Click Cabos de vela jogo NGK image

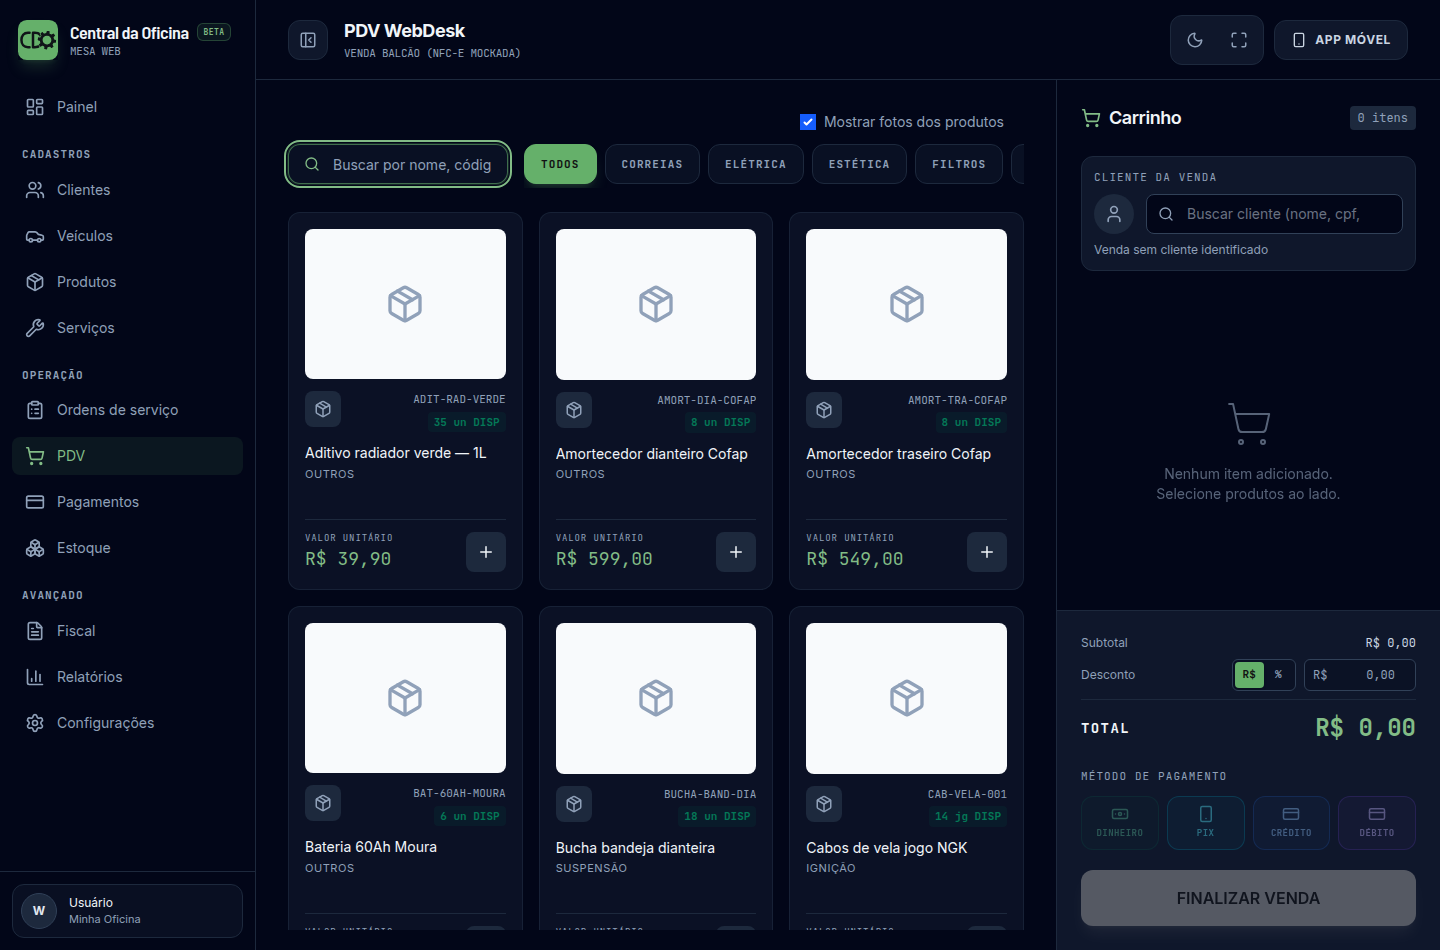[906, 698]
